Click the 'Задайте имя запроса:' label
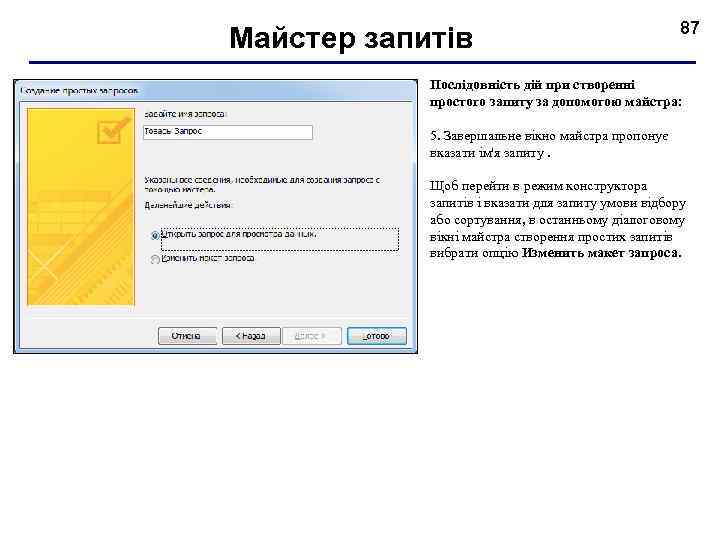The image size is (720, 540). coord(186,114)
